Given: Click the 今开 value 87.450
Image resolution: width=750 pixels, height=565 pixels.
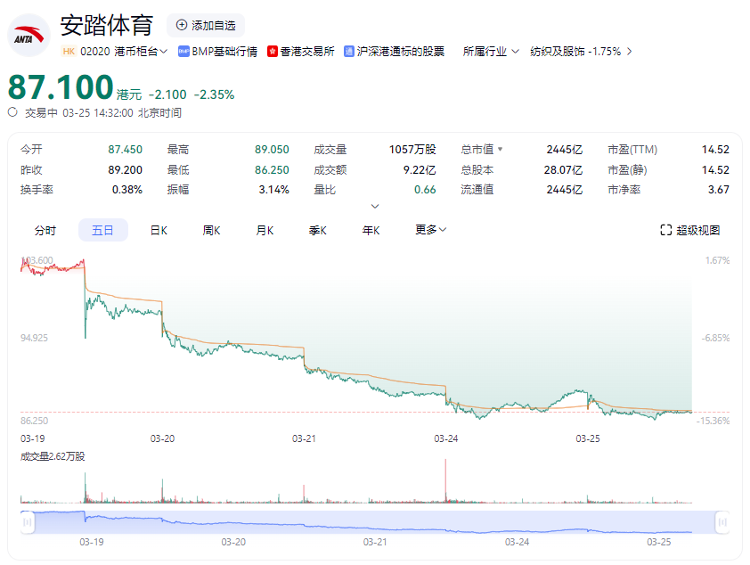Looking at the screenshot, I should point(125,149).
